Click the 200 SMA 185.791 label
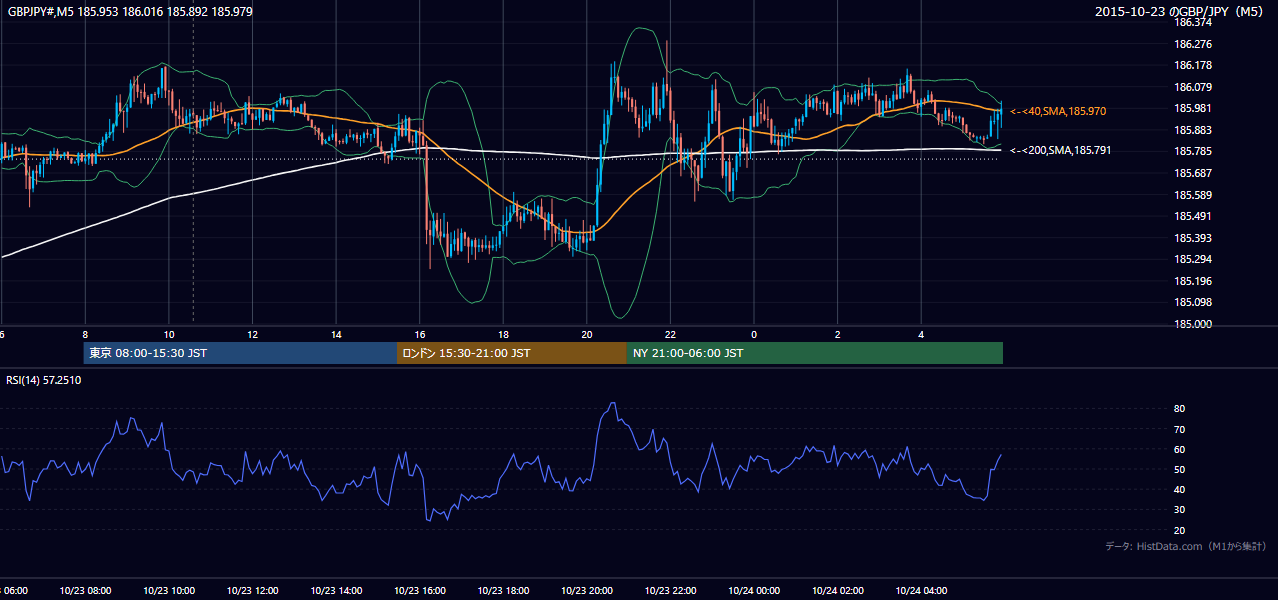 (x=1061, y=150)
